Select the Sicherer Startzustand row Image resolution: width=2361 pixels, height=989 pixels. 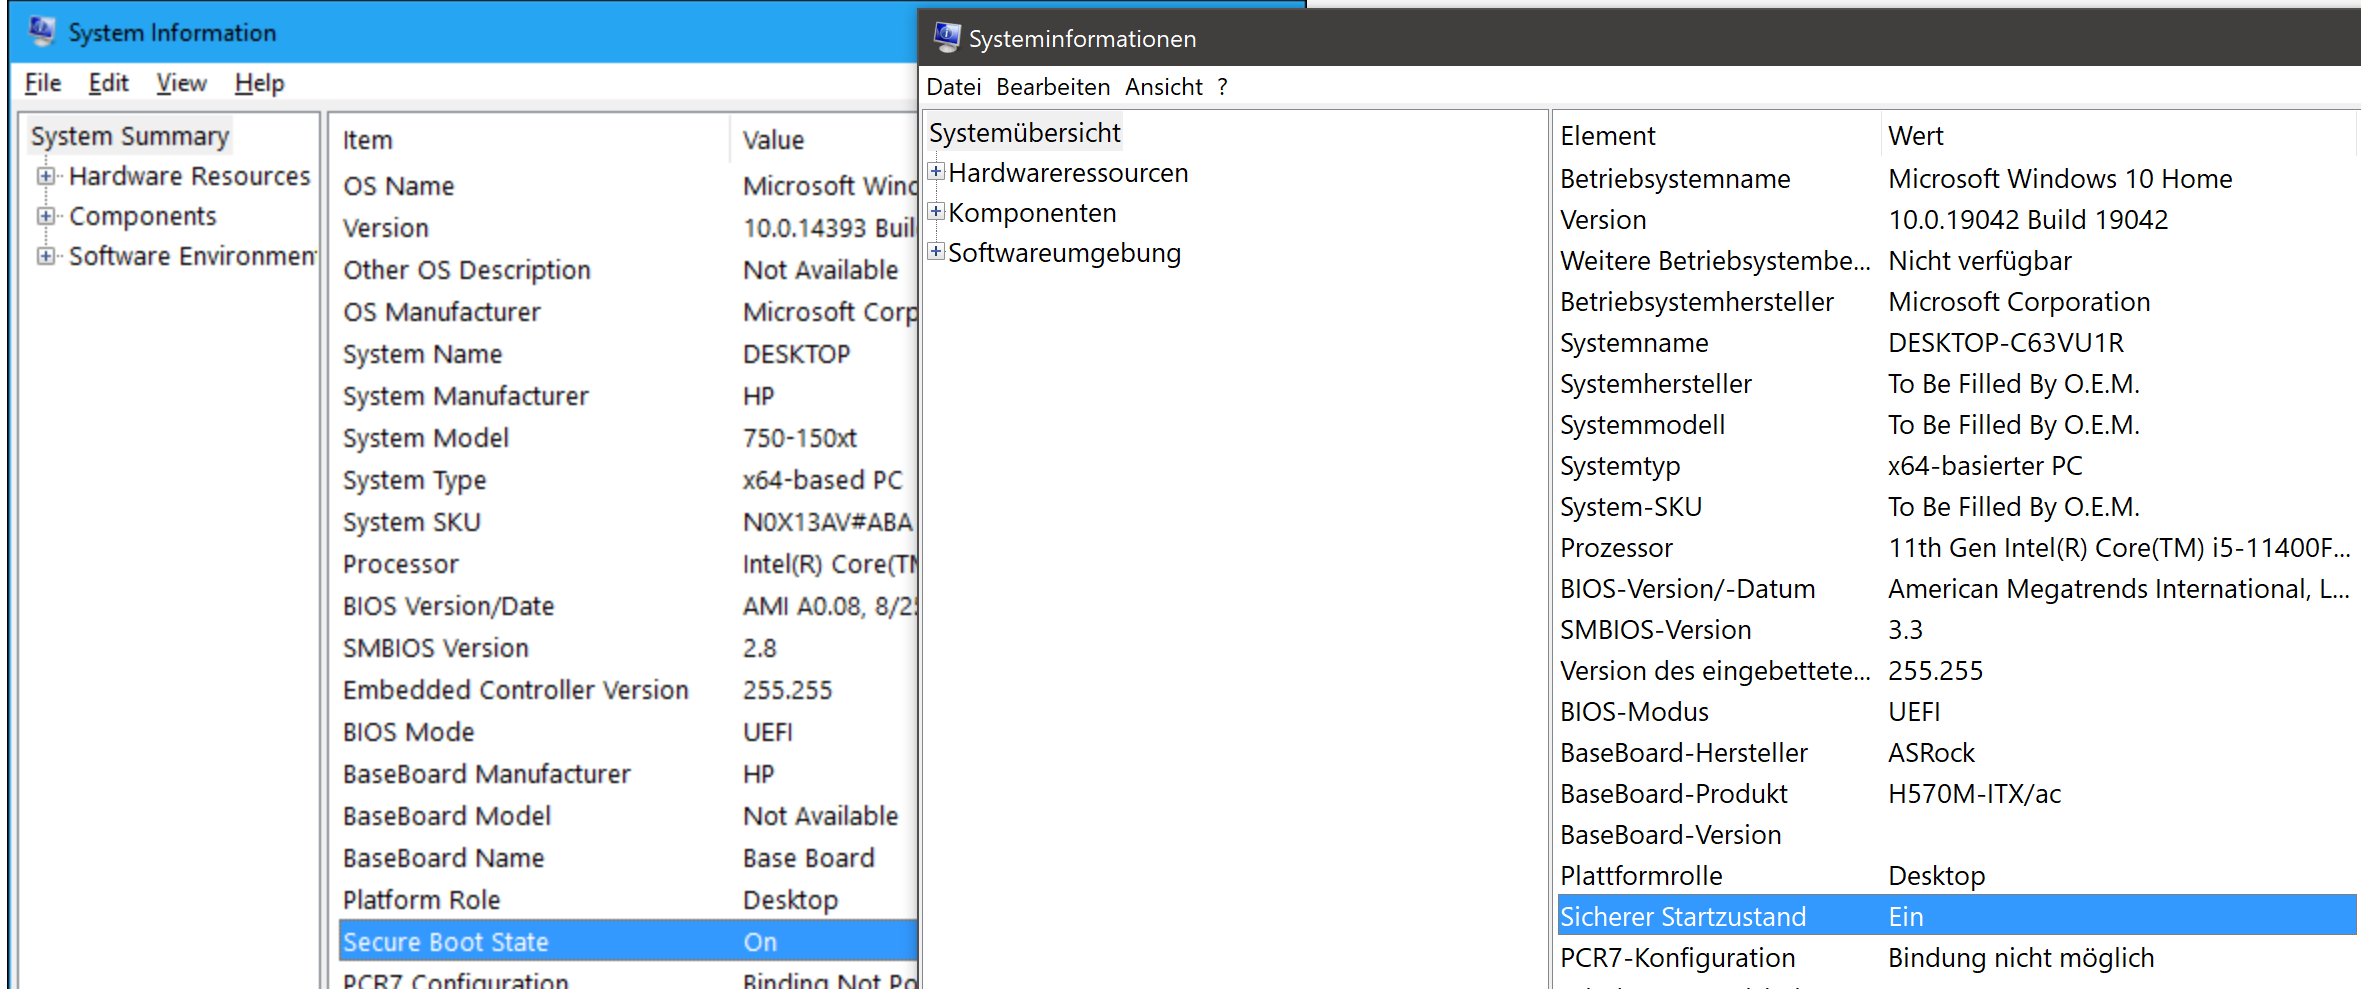[1957, 916]
